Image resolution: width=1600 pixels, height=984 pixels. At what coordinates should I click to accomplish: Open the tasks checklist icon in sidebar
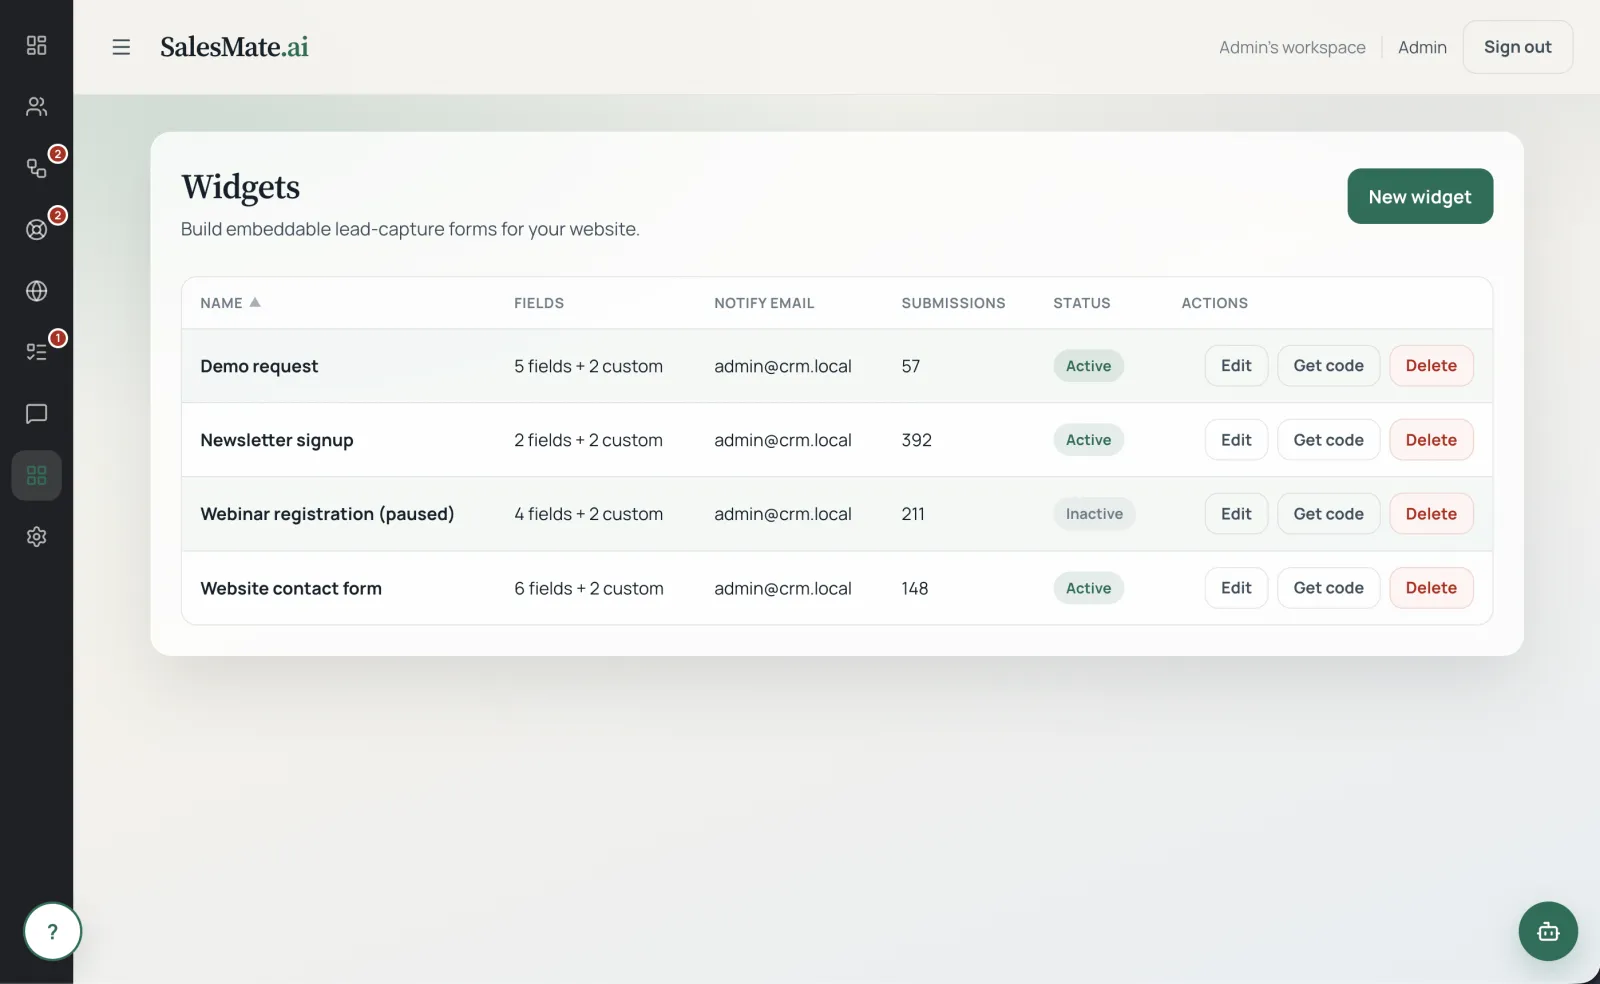(36, 352)
